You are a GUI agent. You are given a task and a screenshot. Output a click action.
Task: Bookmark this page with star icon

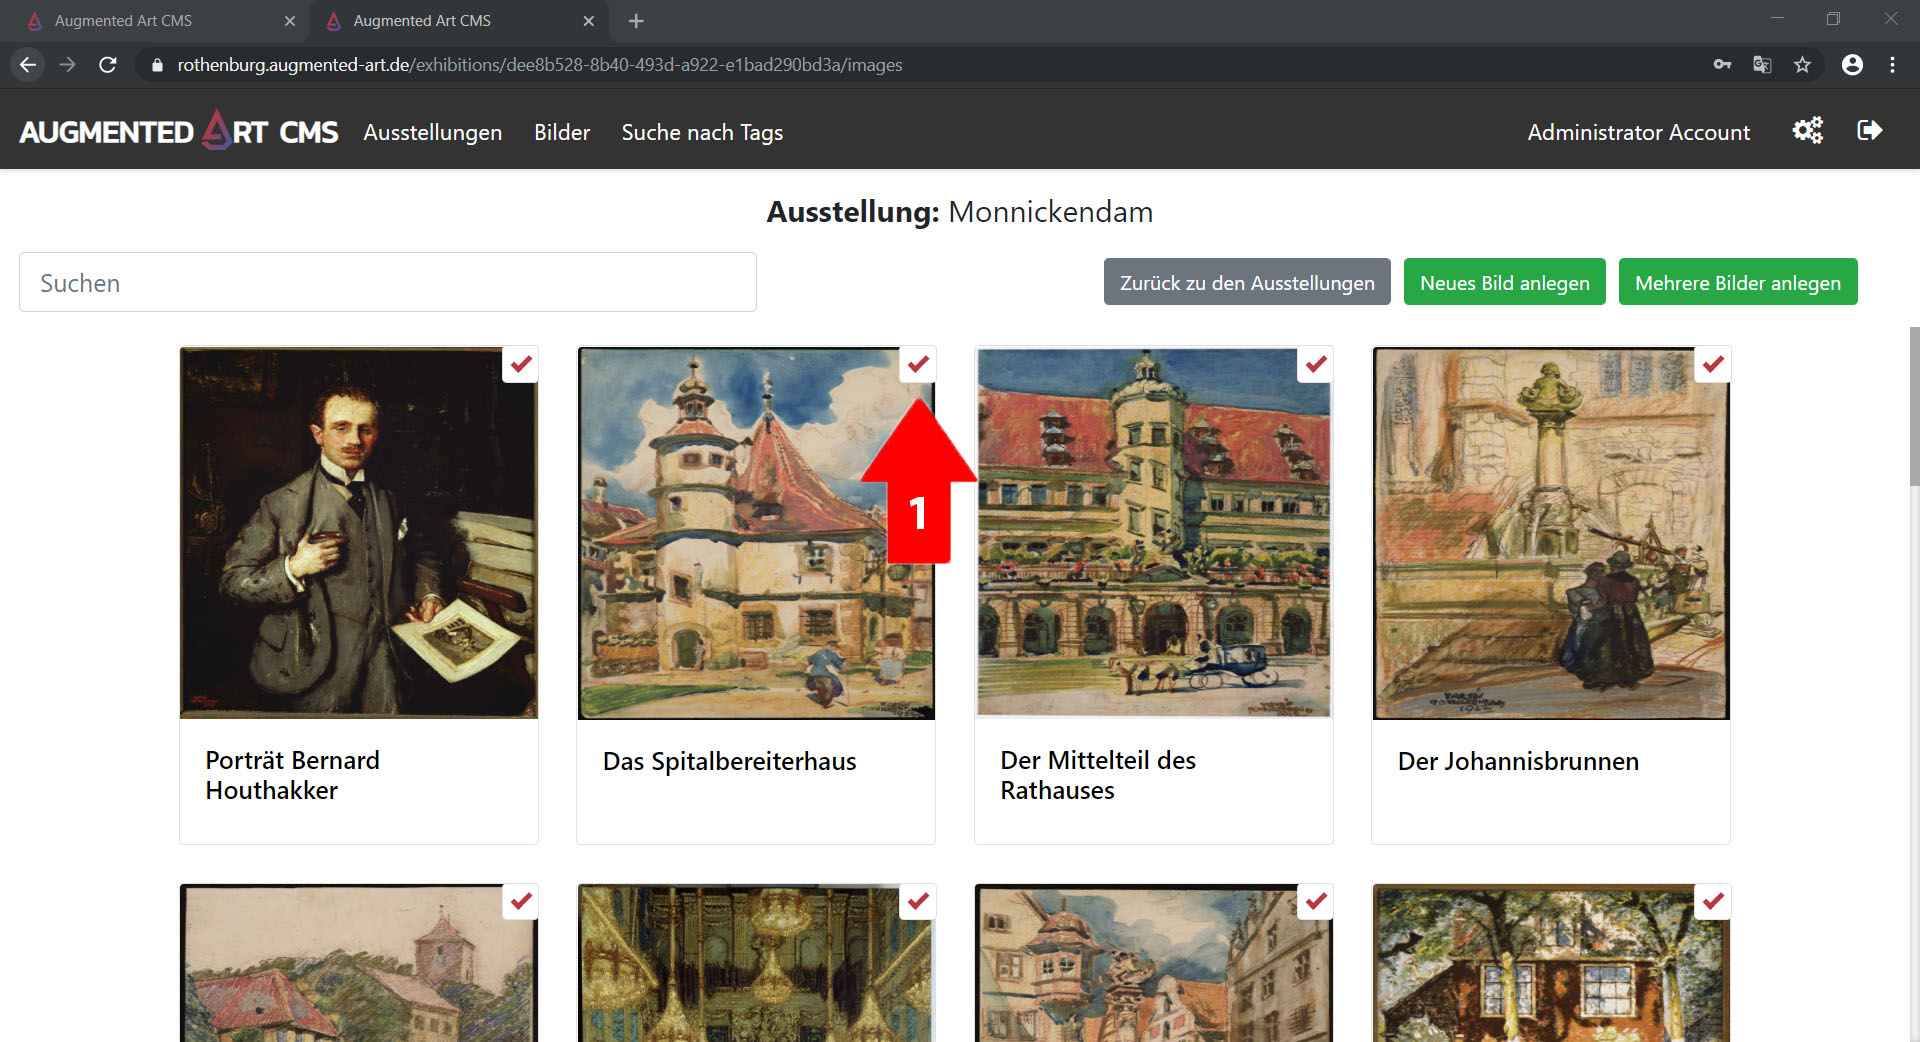coord(1802,65)
